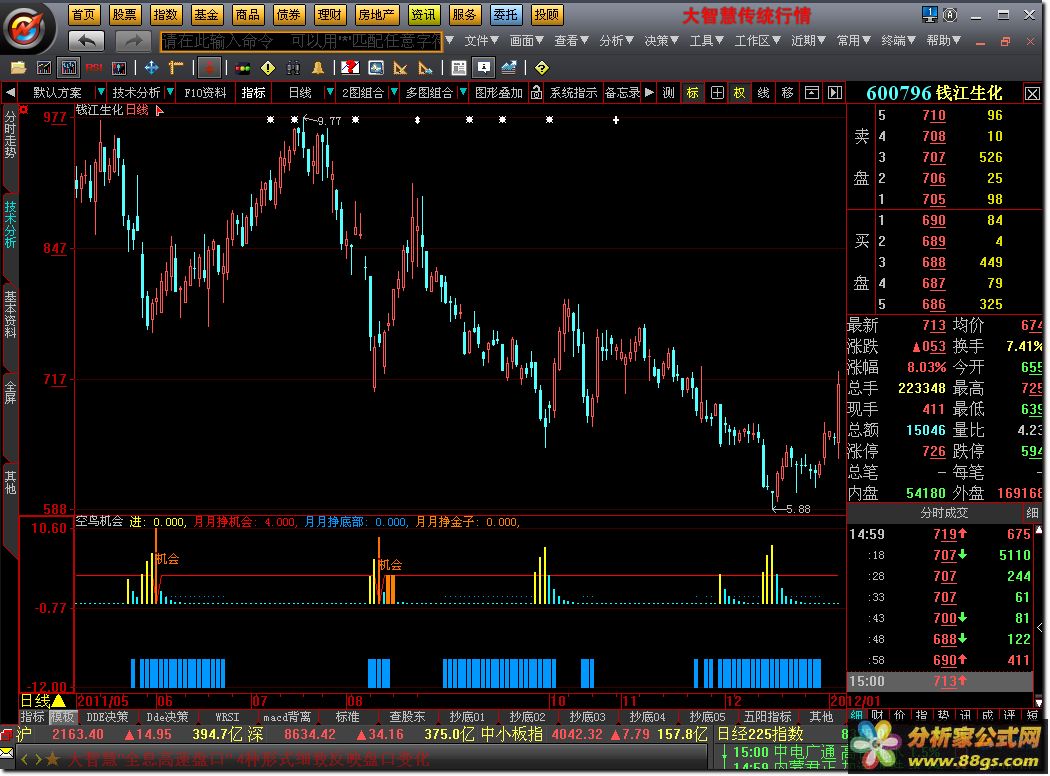Toggle the 线 line button
This screenshot has height=776, width=1050.
pos(763,92)
